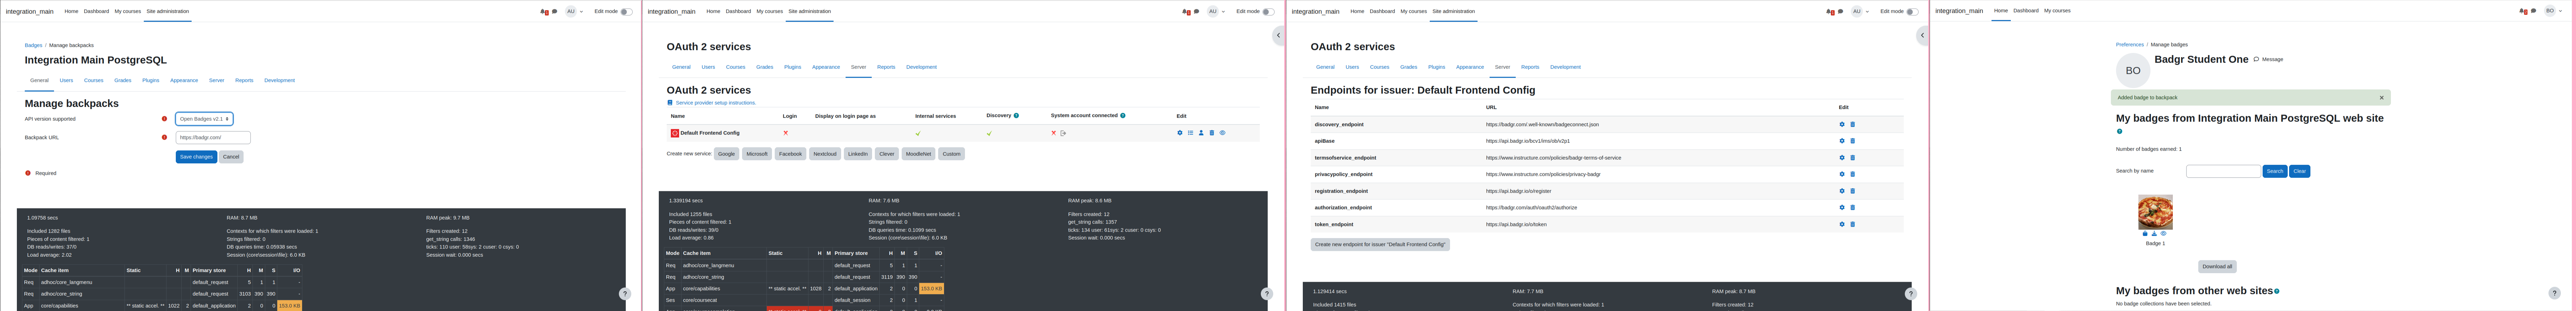This screenshot has width=2576, height=311.
Task: Toggle visibility eye of Default Frontend Config
Action: click(1222, 133)
